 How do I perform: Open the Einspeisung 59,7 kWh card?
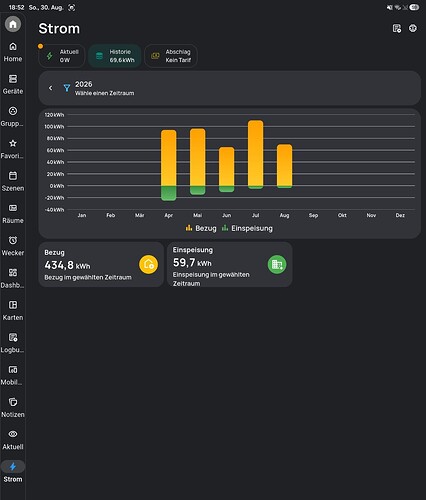coord(230,265)
